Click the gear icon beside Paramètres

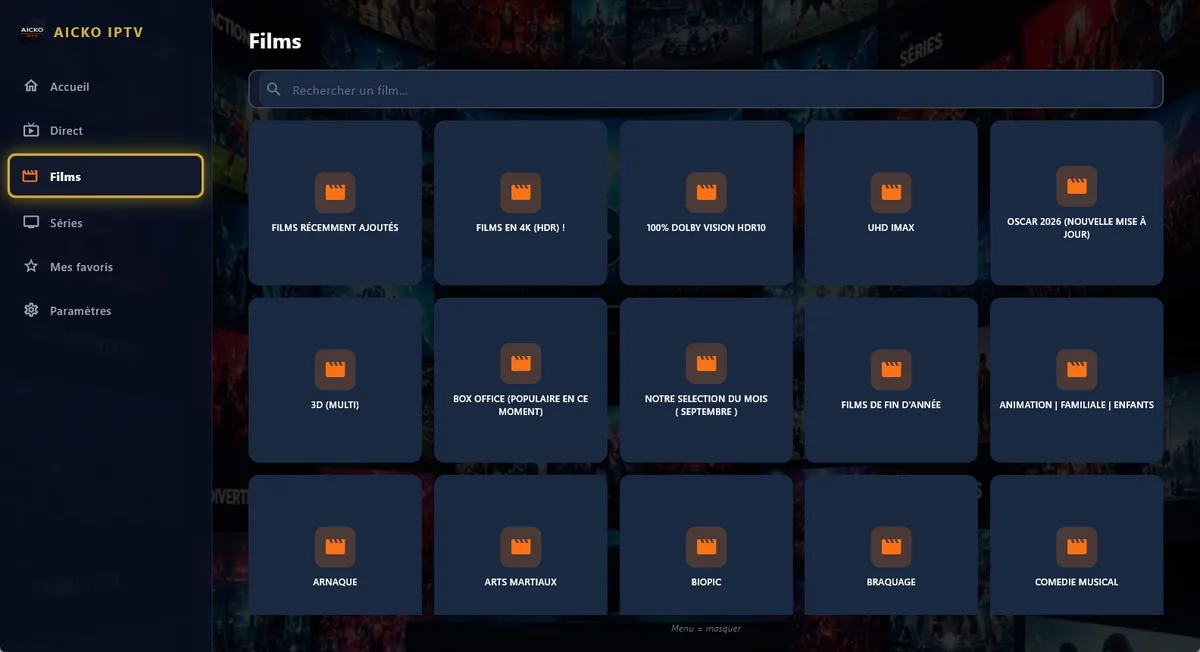(x=31, y=310)
